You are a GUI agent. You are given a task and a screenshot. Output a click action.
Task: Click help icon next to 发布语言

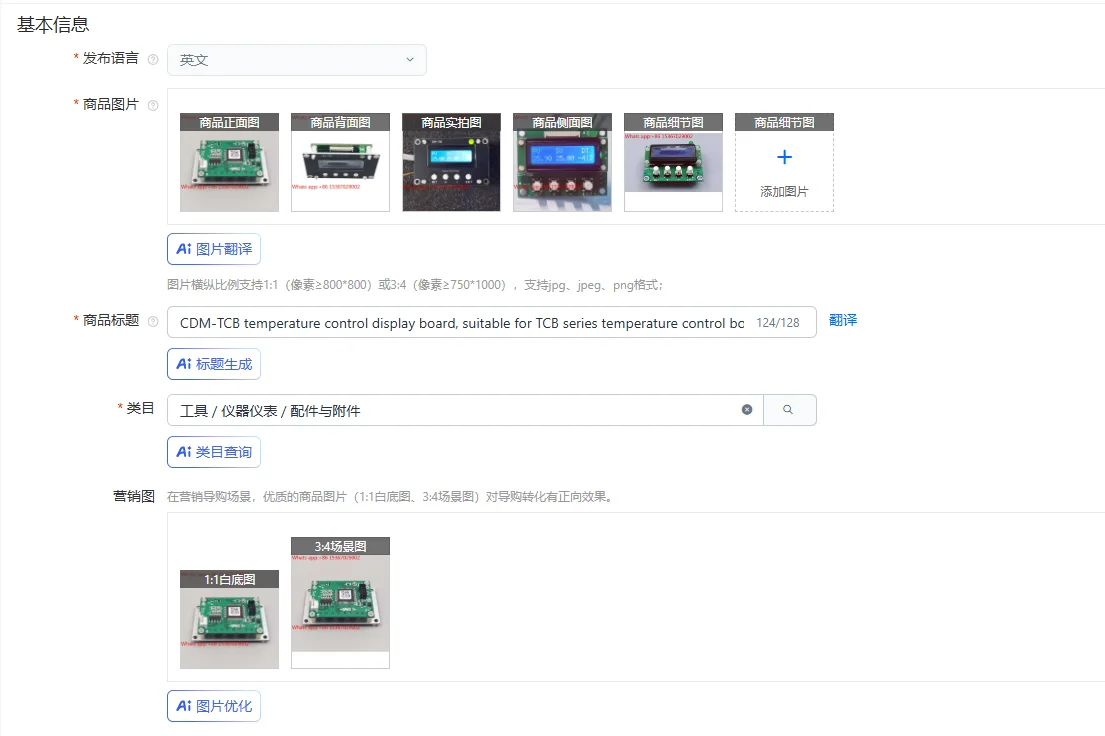[x=153, y=60]
